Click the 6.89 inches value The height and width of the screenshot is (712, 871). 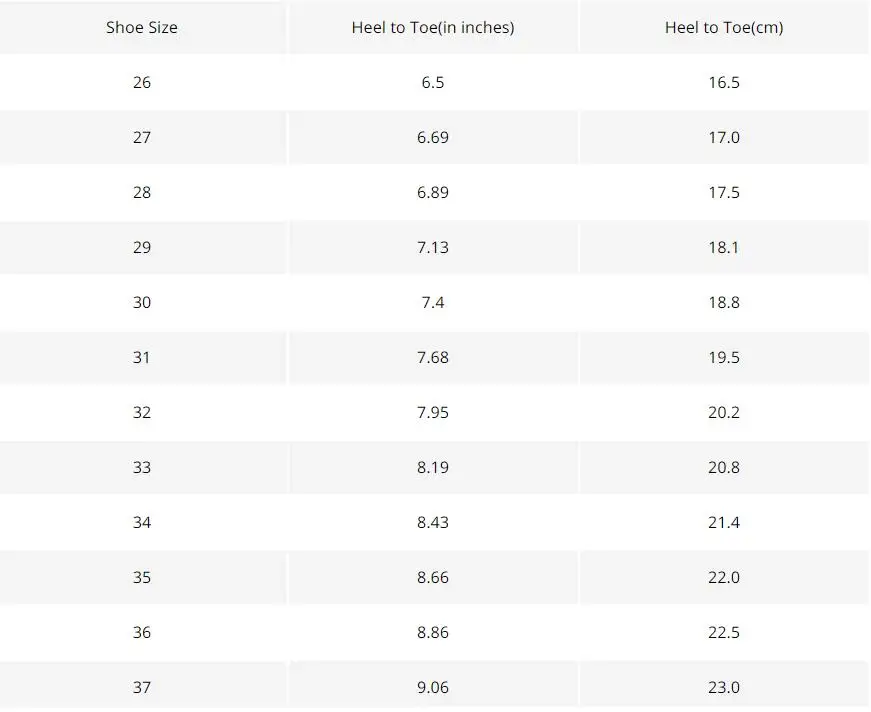coord(433,192)
